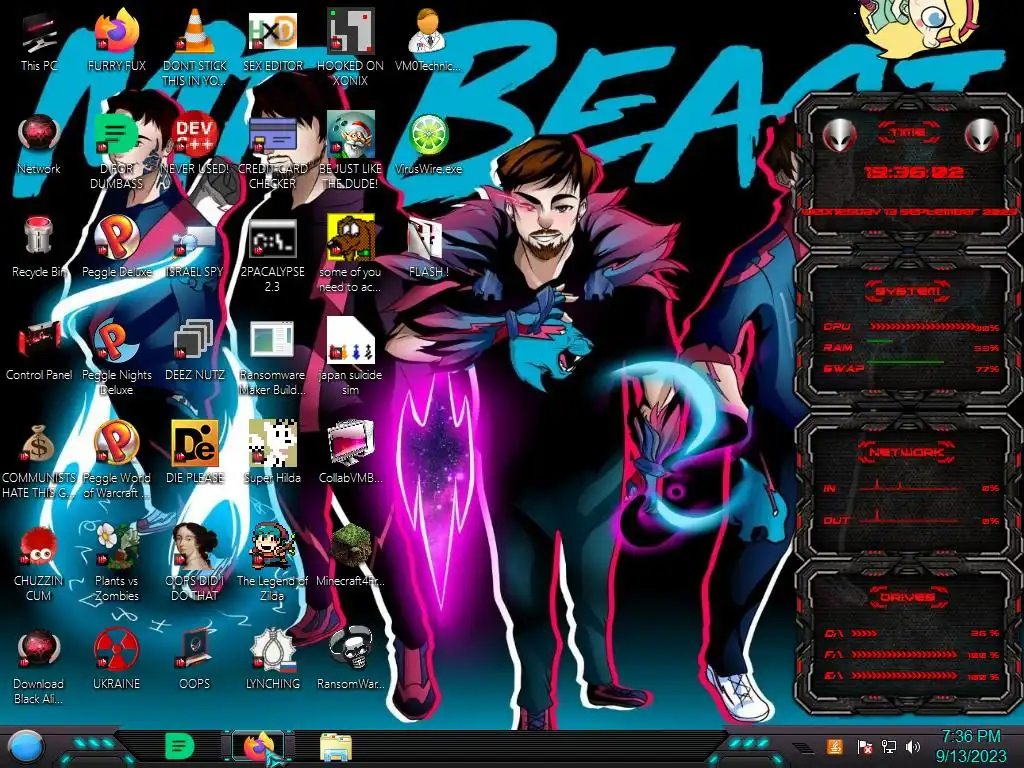
Task: Open the Super Hilda game icon
Action: coord(272,443)
